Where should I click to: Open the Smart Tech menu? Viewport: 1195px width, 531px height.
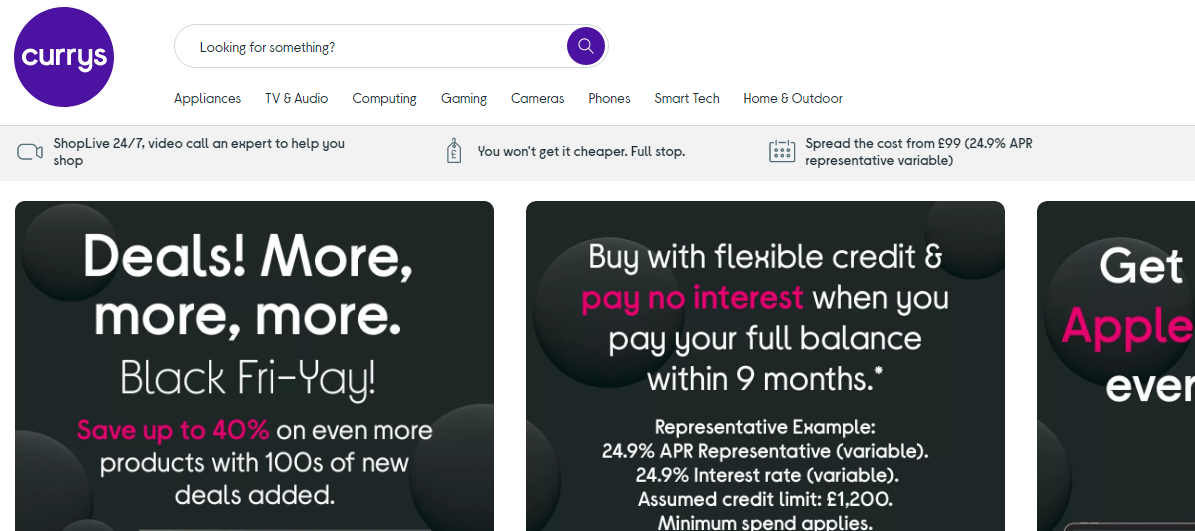click(687, 98)
